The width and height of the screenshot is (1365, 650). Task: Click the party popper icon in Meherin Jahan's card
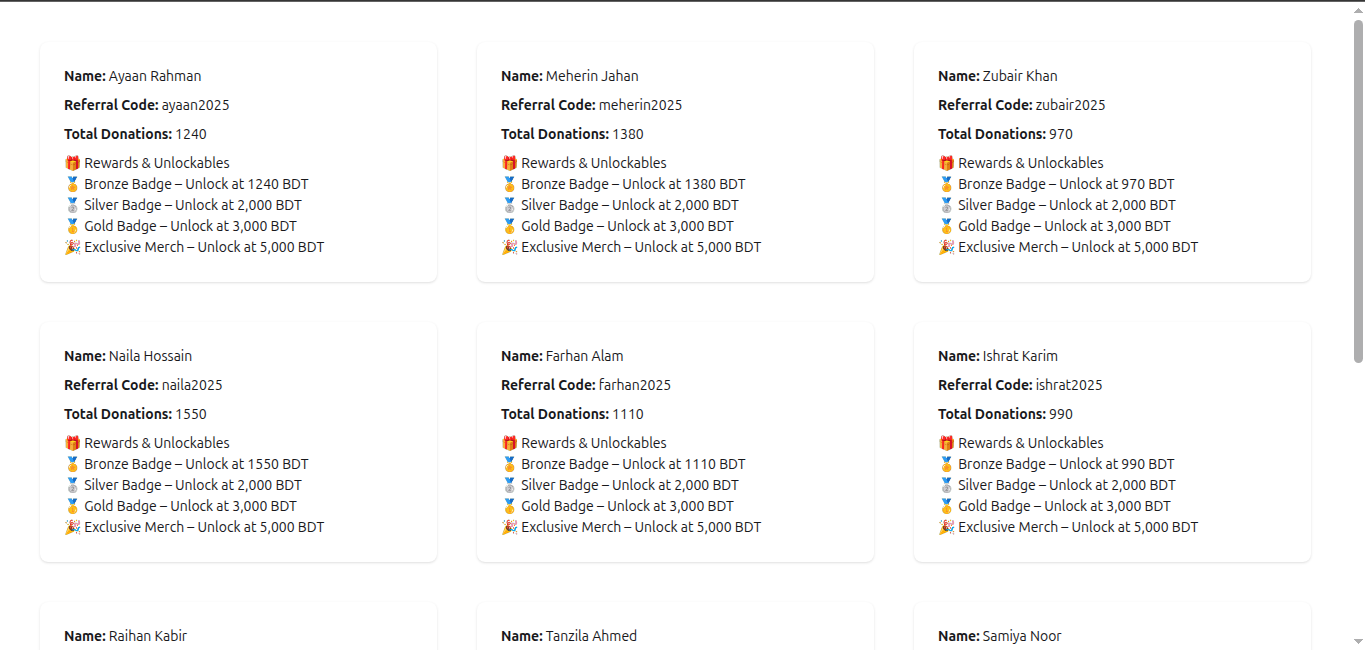point(509,247)
